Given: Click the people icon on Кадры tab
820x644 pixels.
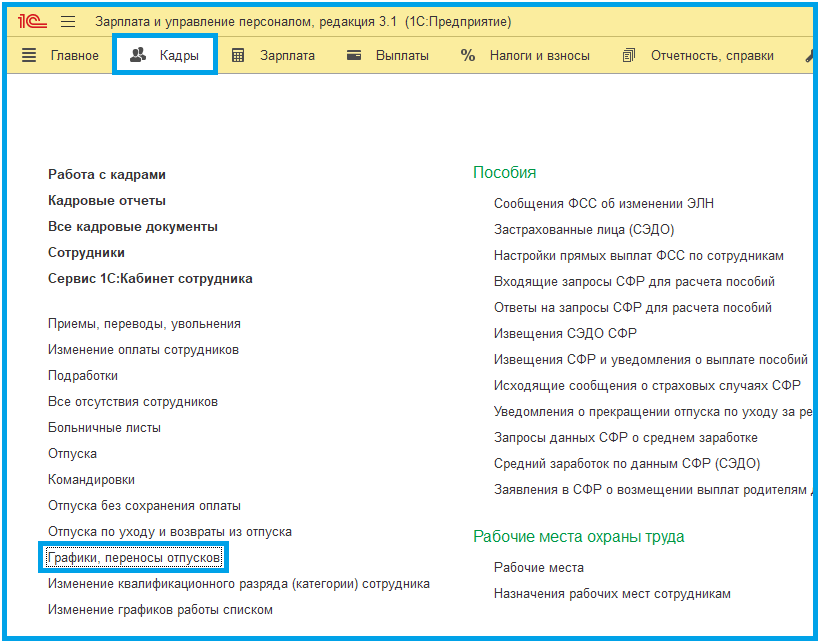Looking at the screenshot, I should 139,55.
